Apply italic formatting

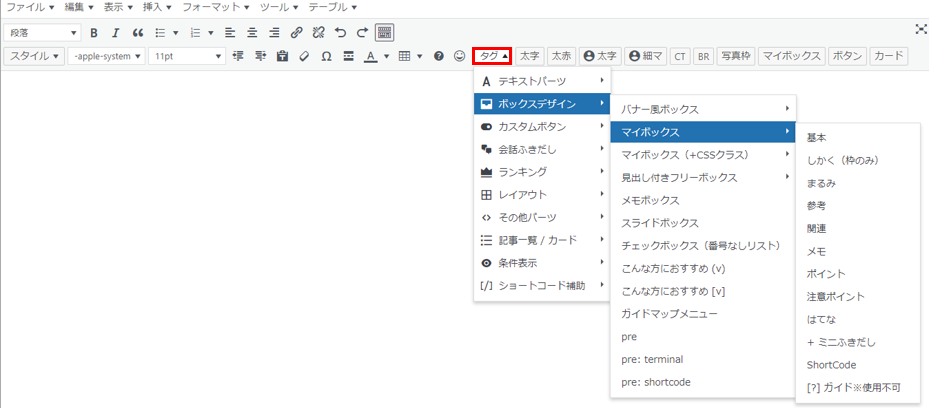click(116, 32)
